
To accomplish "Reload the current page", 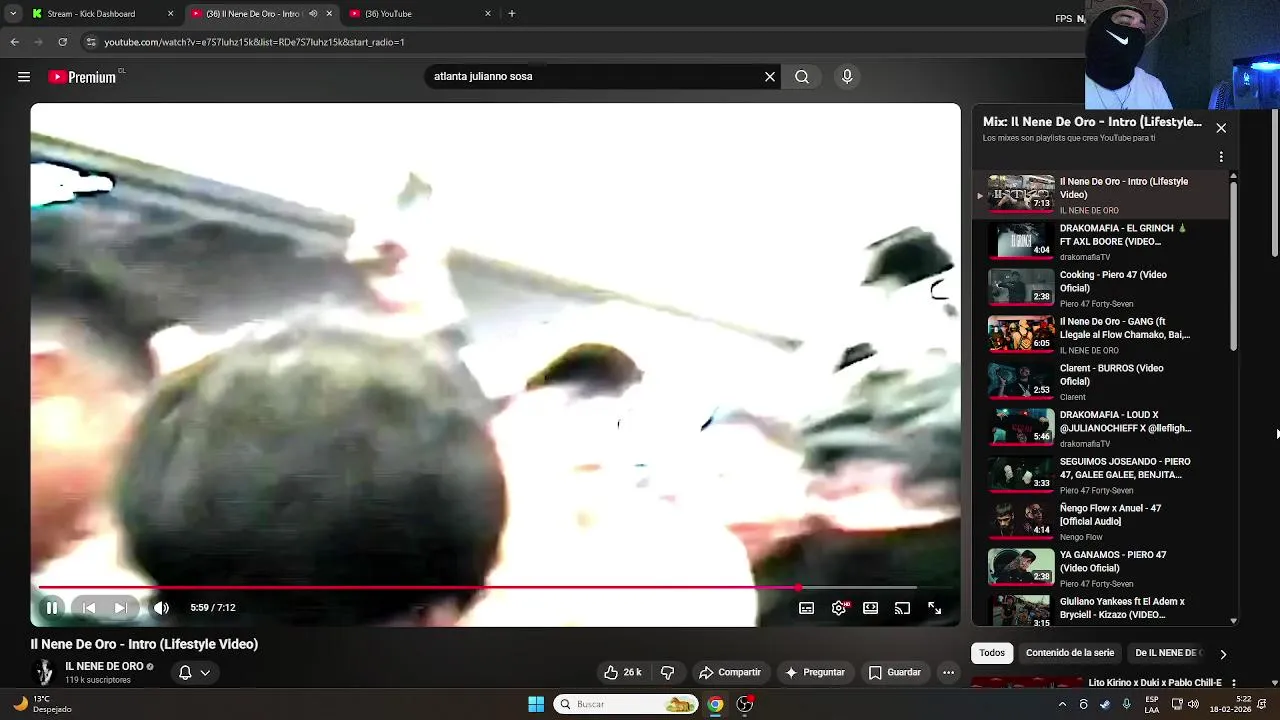I will click(x=62, y=42).
